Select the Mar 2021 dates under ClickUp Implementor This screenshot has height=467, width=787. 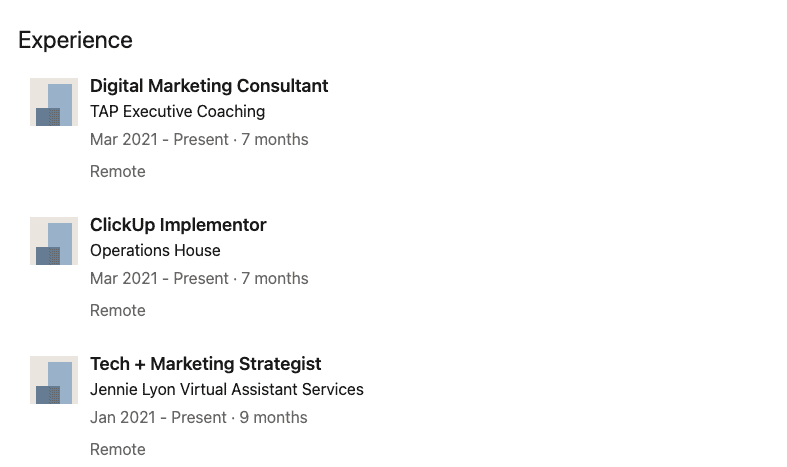point(199,279)
